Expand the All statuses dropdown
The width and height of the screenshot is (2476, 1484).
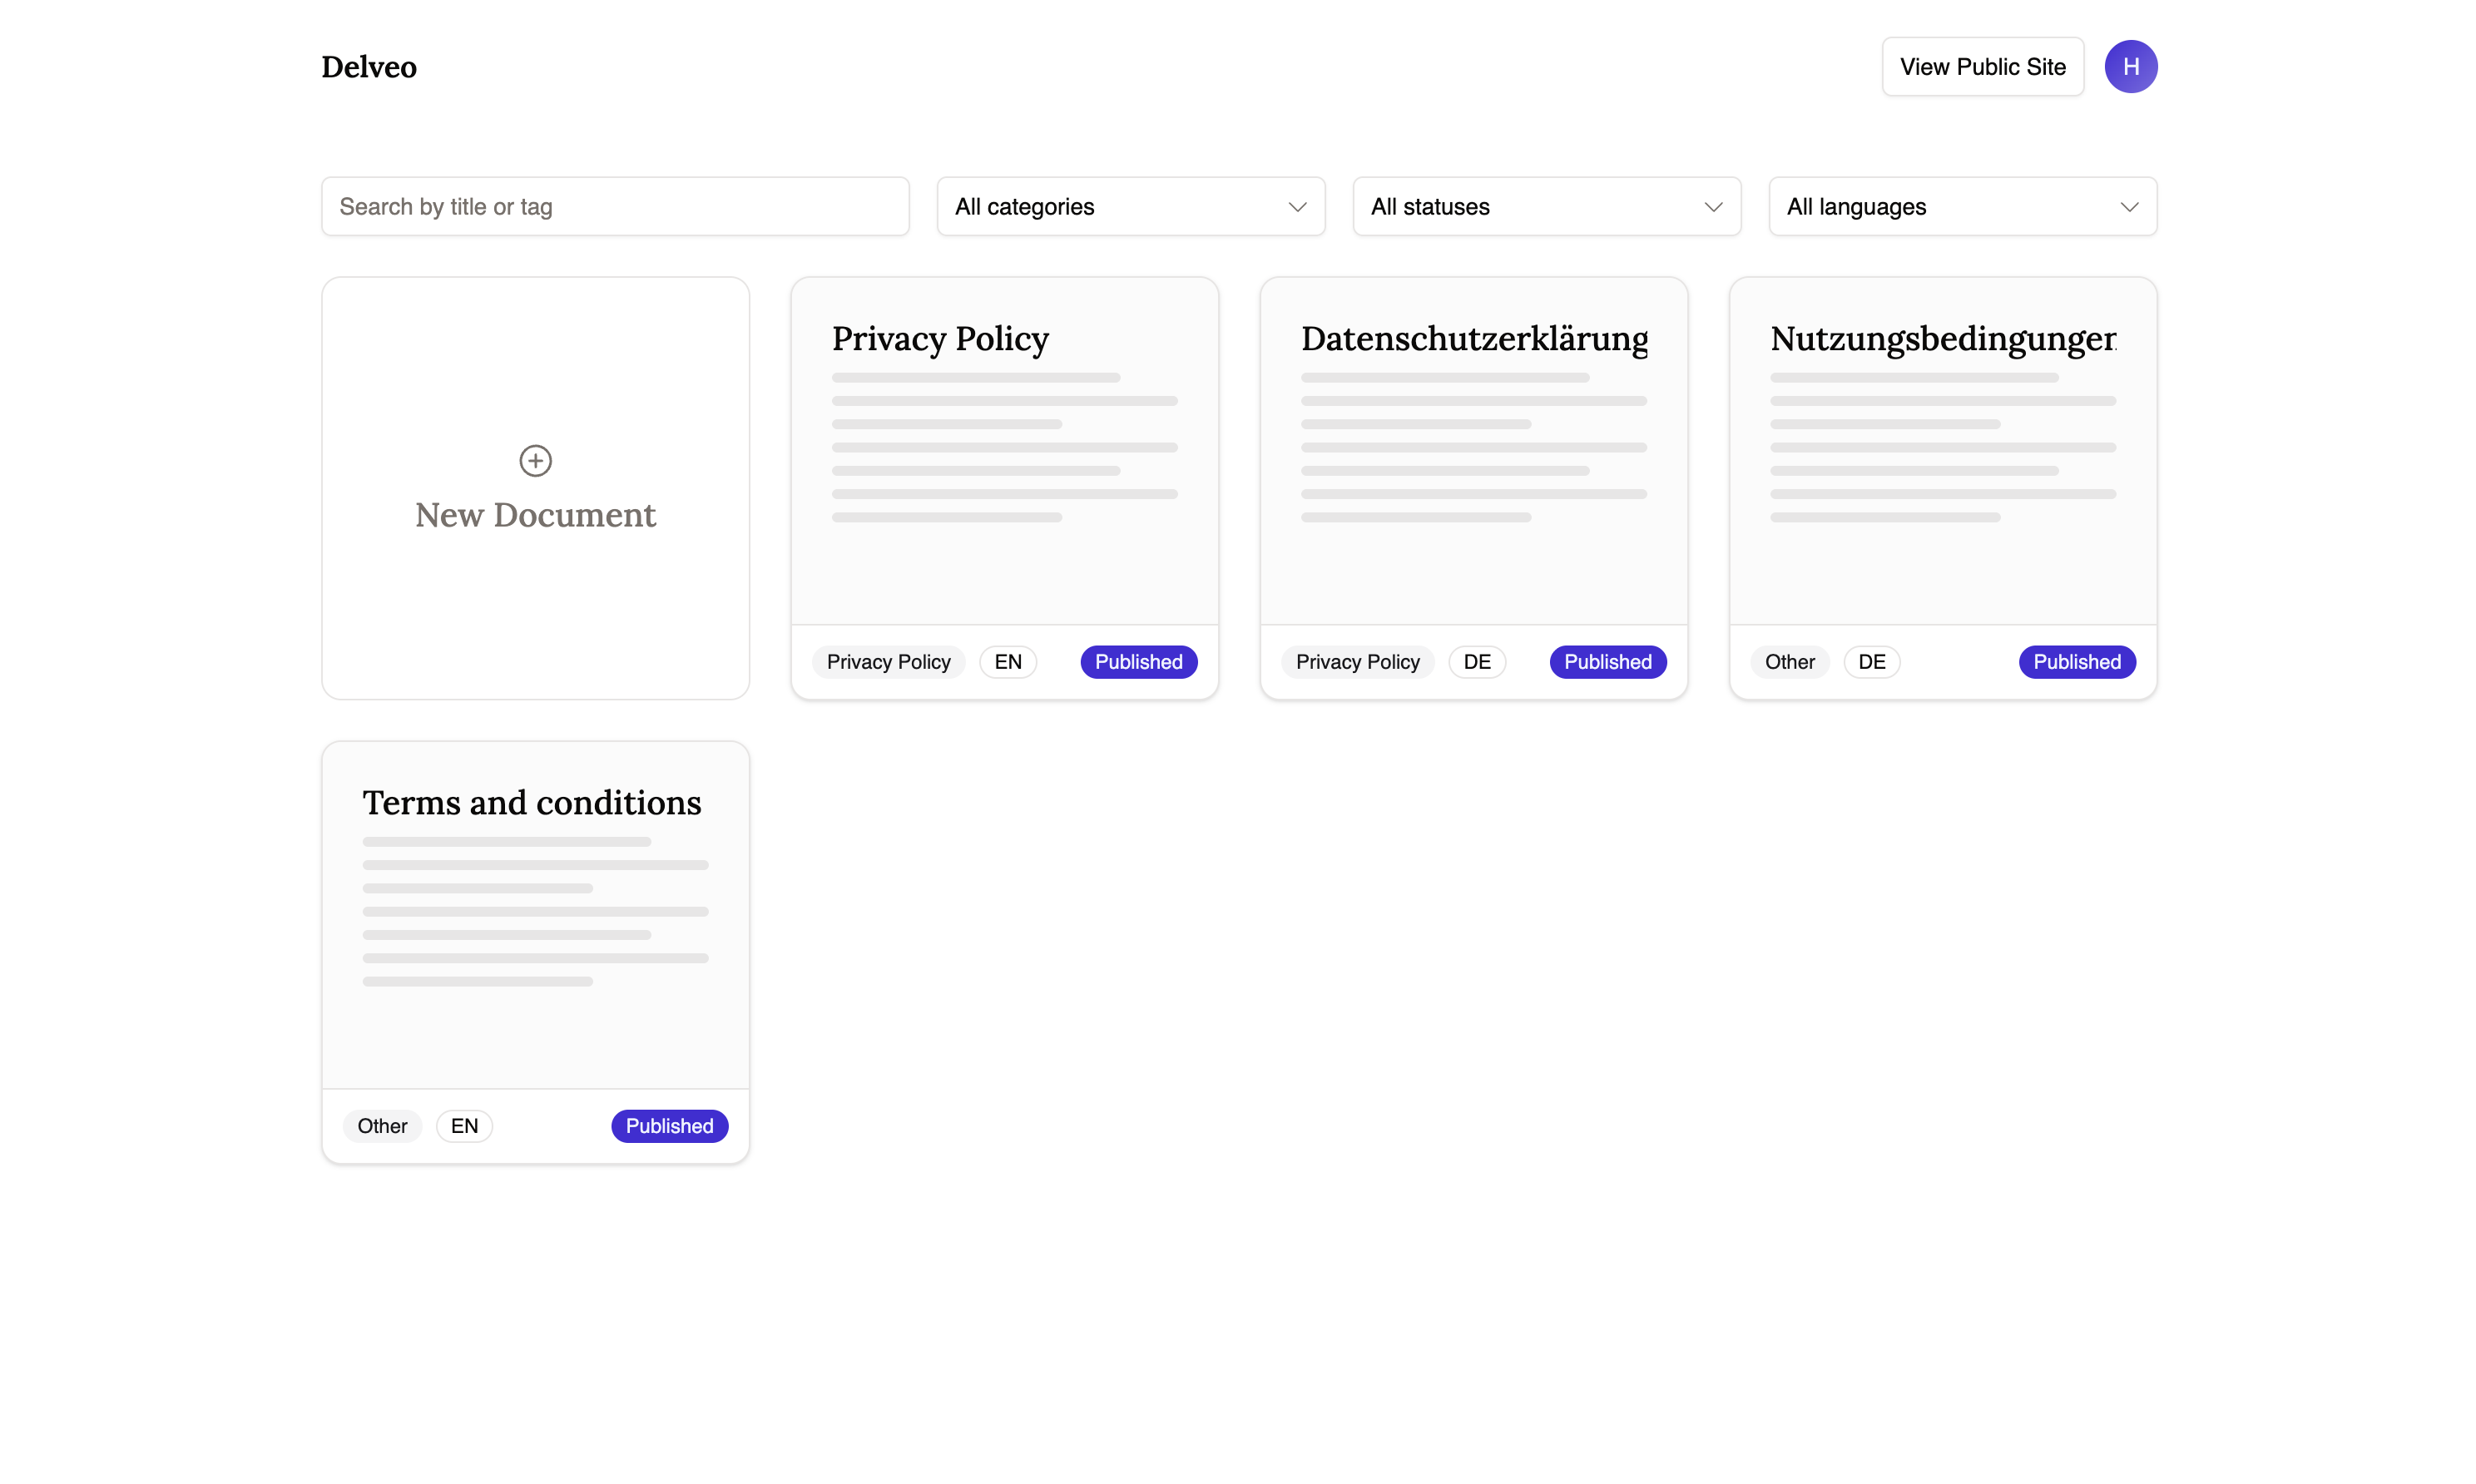coord(1546,207)
